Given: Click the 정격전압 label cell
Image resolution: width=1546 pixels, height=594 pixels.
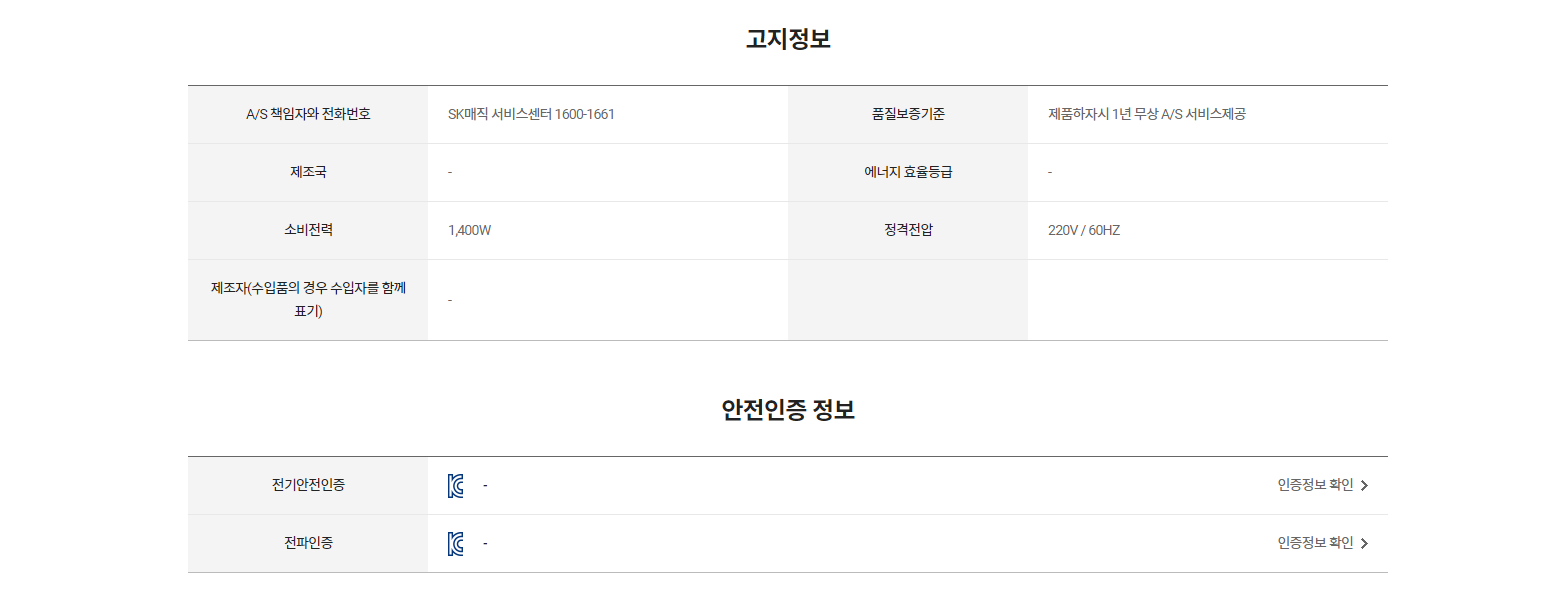Looking at the screenshot, I should click(x=908, y=230).
